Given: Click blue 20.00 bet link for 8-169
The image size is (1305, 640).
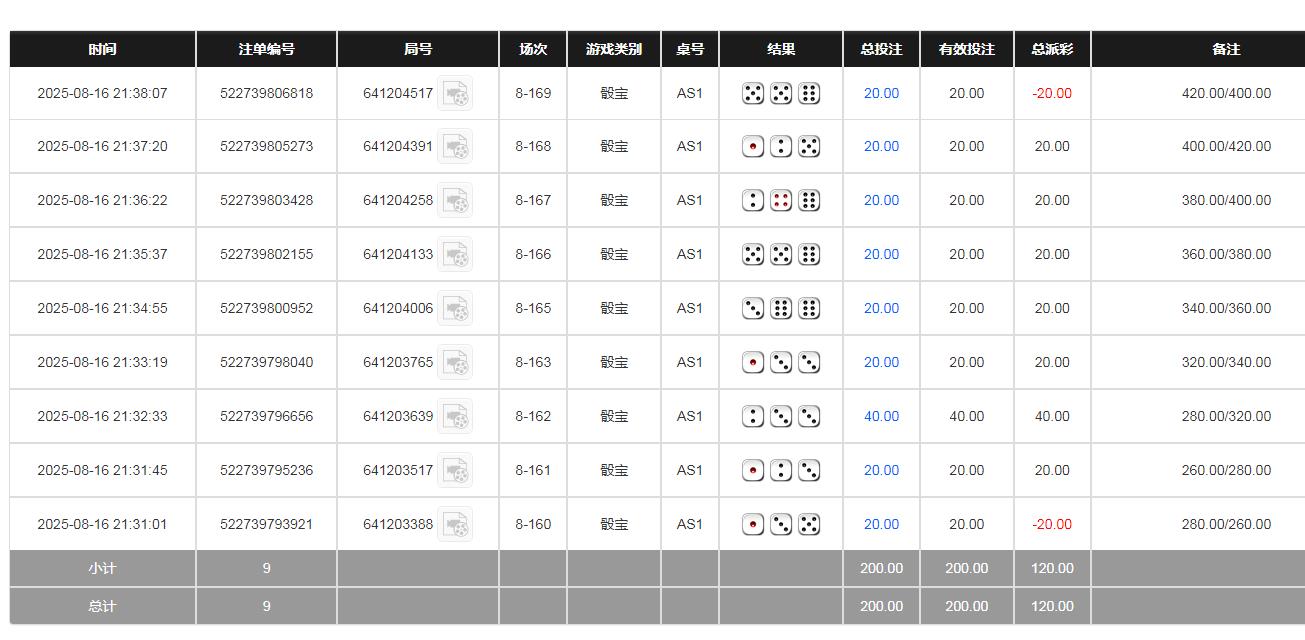Looking at the screenshot, I should pos(881,94).
